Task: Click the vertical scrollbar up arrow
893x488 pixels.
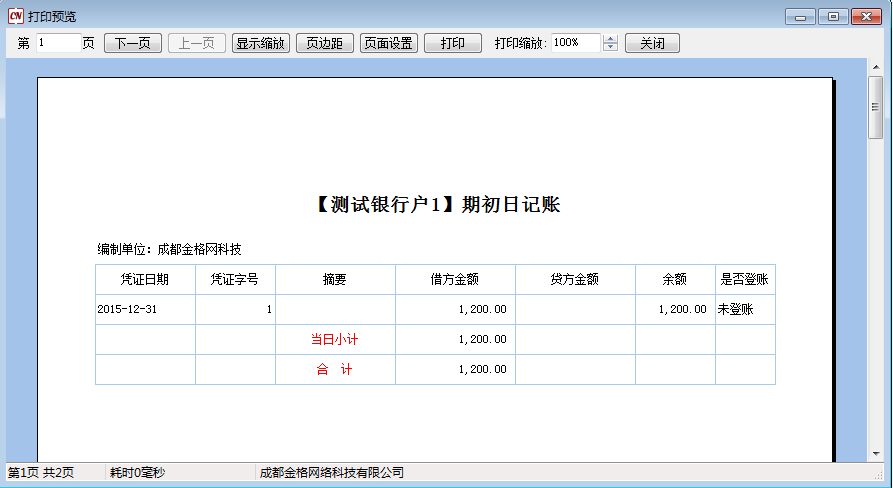Action: pos(875,66)
